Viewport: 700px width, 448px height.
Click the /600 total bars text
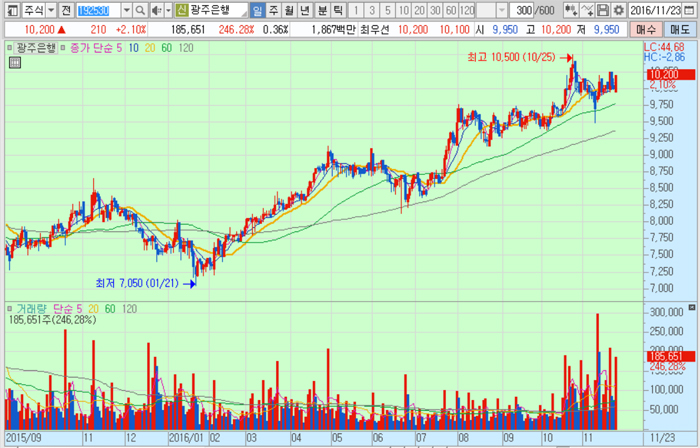pos(544,10)
